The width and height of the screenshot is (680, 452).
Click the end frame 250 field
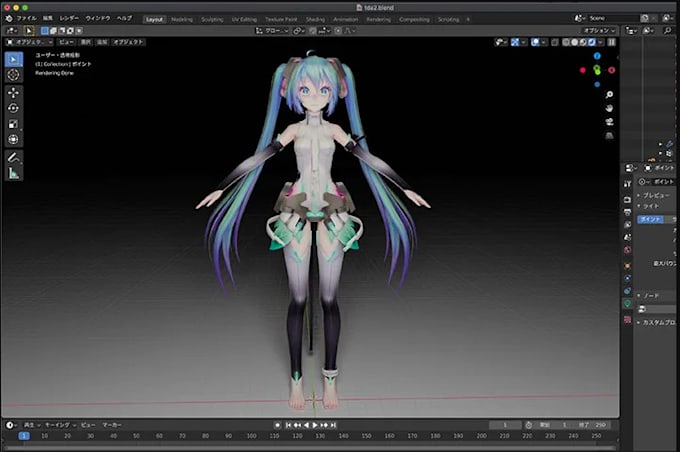[x=596, y=425]
